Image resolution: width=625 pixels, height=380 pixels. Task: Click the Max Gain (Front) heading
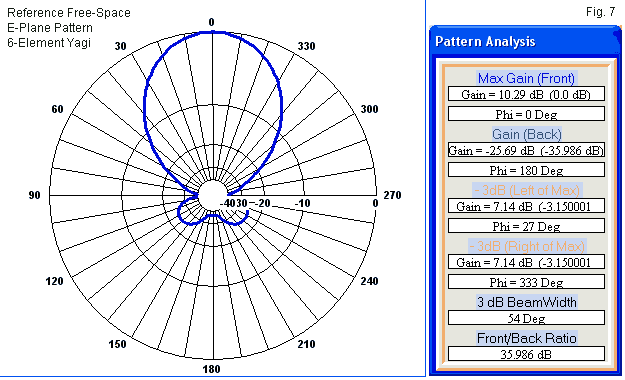(x=526, y=78)
